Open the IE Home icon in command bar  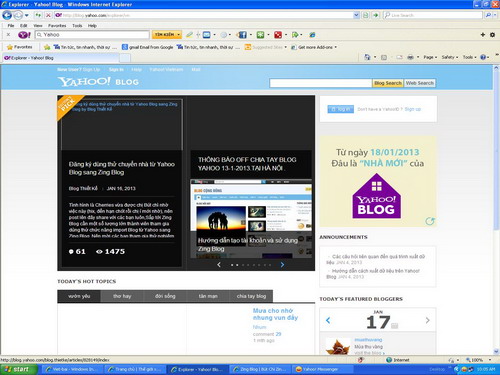coord(367,57)
